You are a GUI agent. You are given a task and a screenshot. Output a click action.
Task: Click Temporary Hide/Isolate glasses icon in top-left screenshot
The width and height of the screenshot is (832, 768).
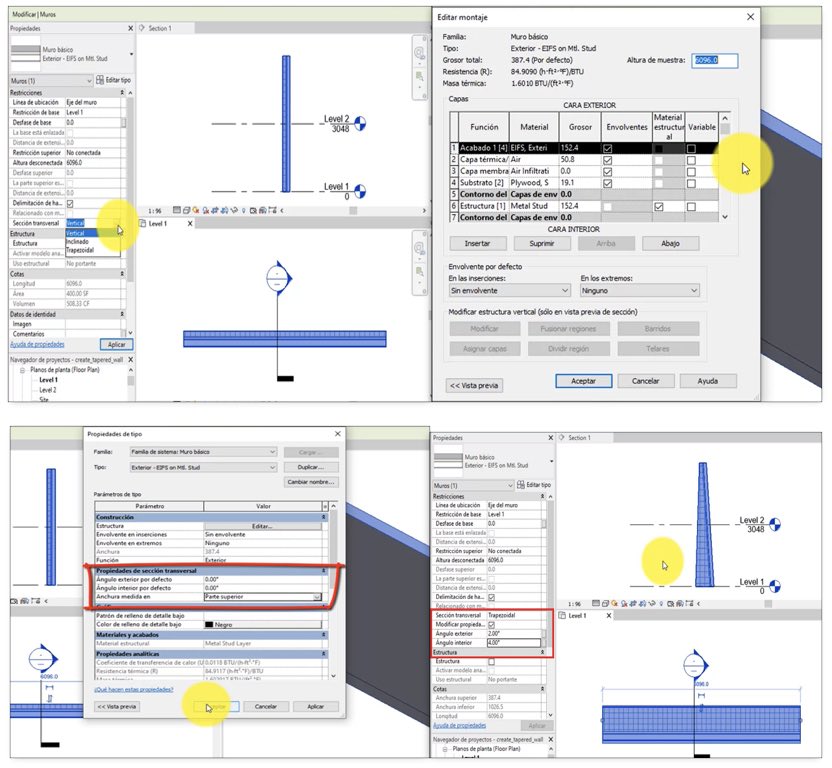pyautogui.click(x=234, y=210)
